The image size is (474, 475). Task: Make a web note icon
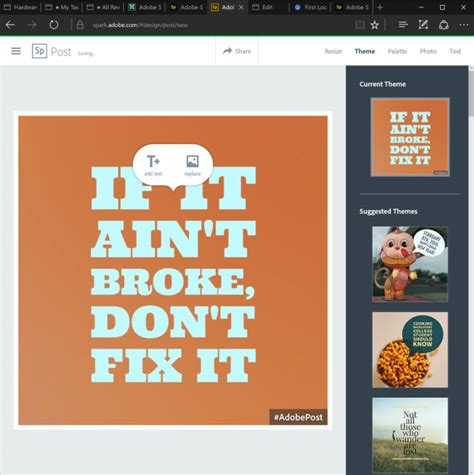(423, 25)
